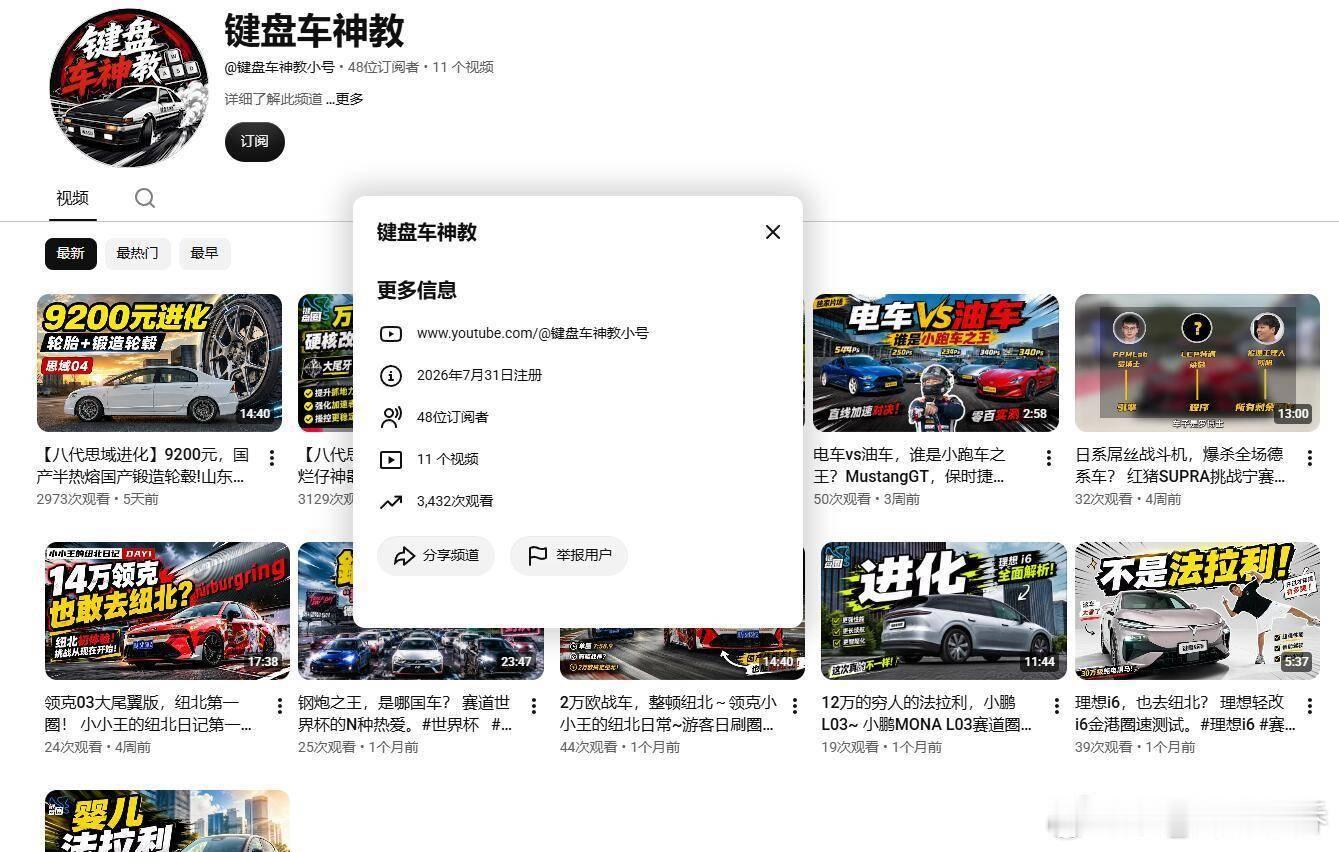Click 25次观看 • 1个月前 metadata
This screenshot has height=852, width=1339.
[358, 747]
